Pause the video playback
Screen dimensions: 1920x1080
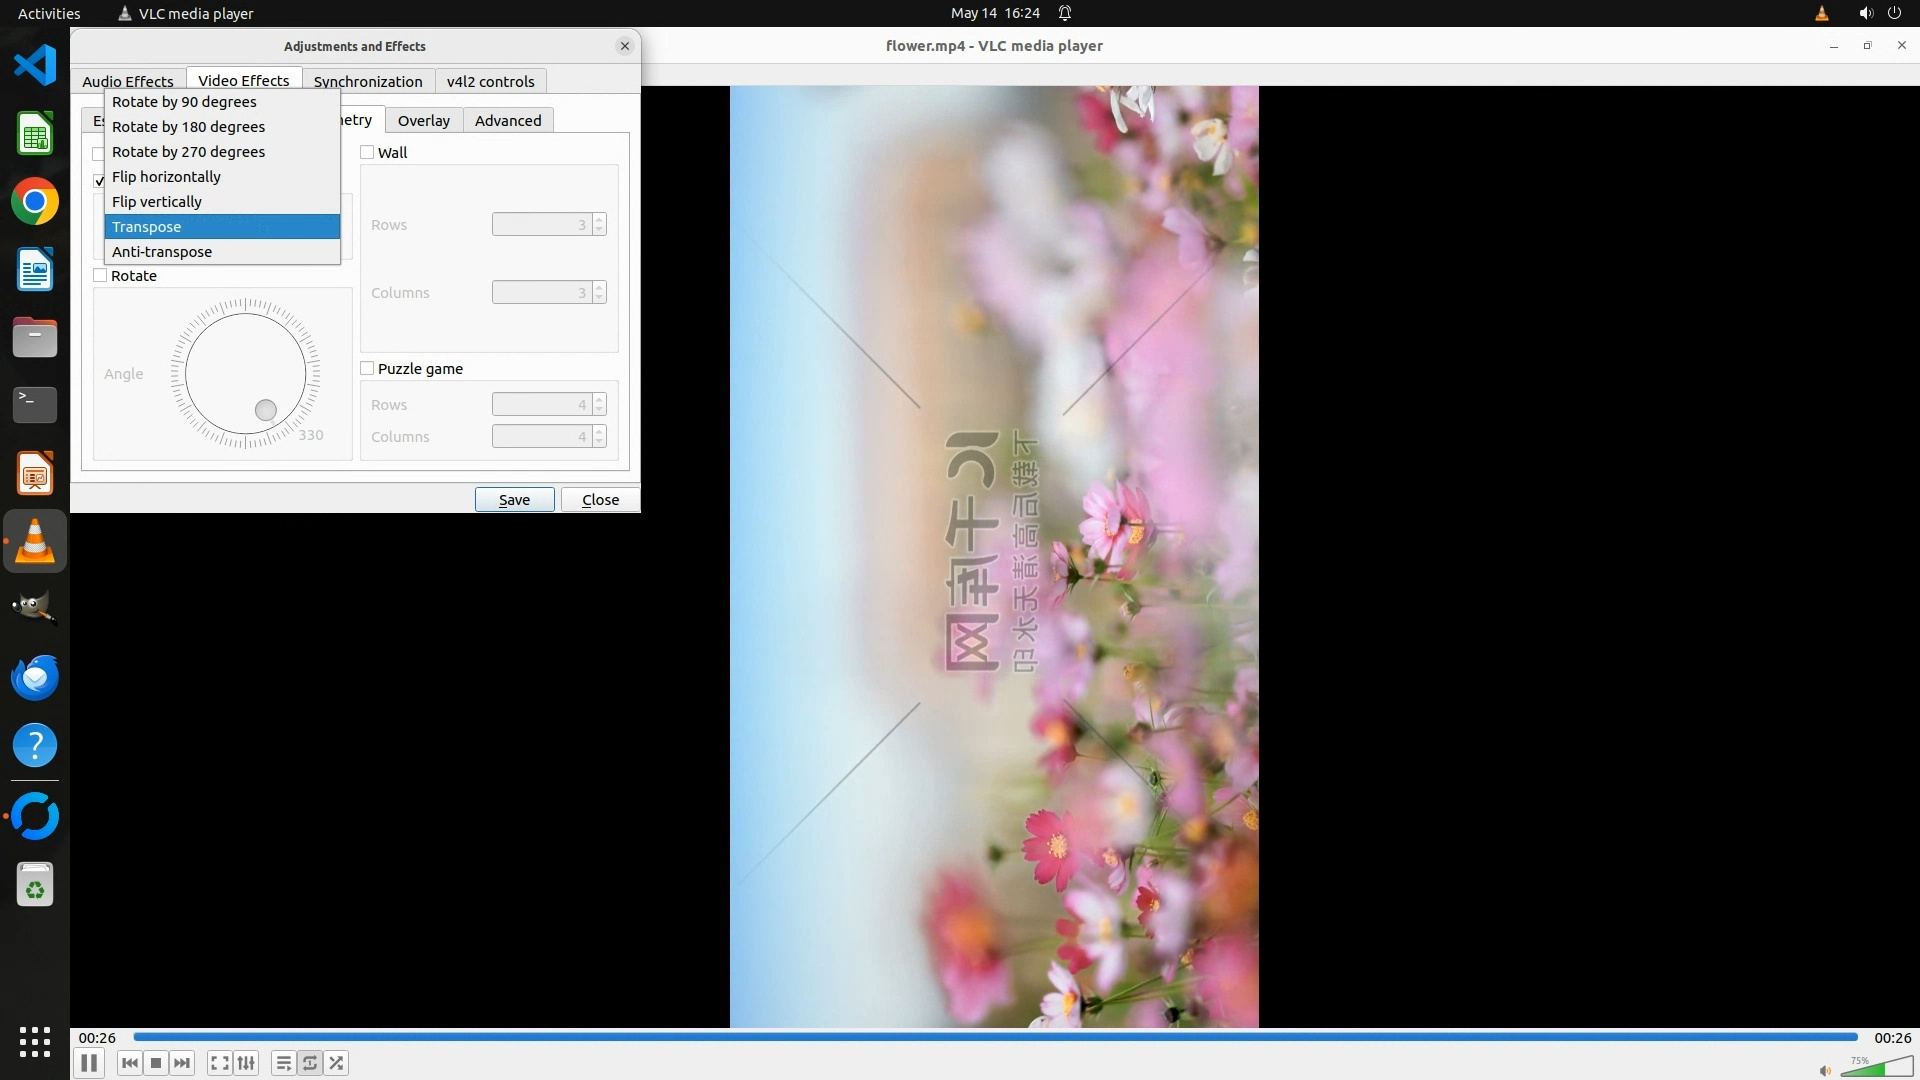[89, 1063]
